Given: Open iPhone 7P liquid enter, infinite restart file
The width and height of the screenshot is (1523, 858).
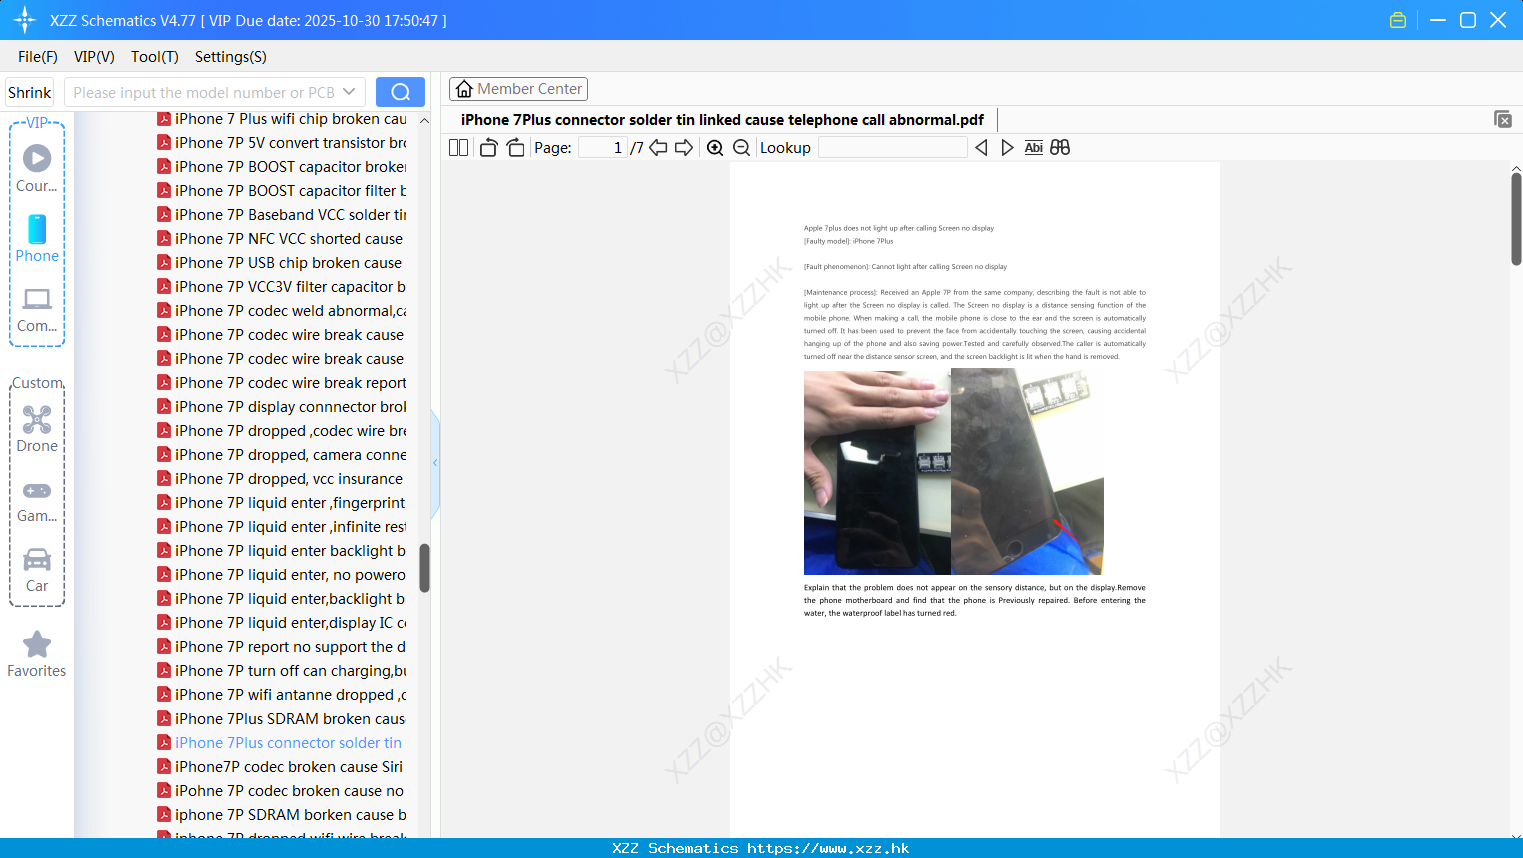Looking at the screenshot, I should click(282, 527).
